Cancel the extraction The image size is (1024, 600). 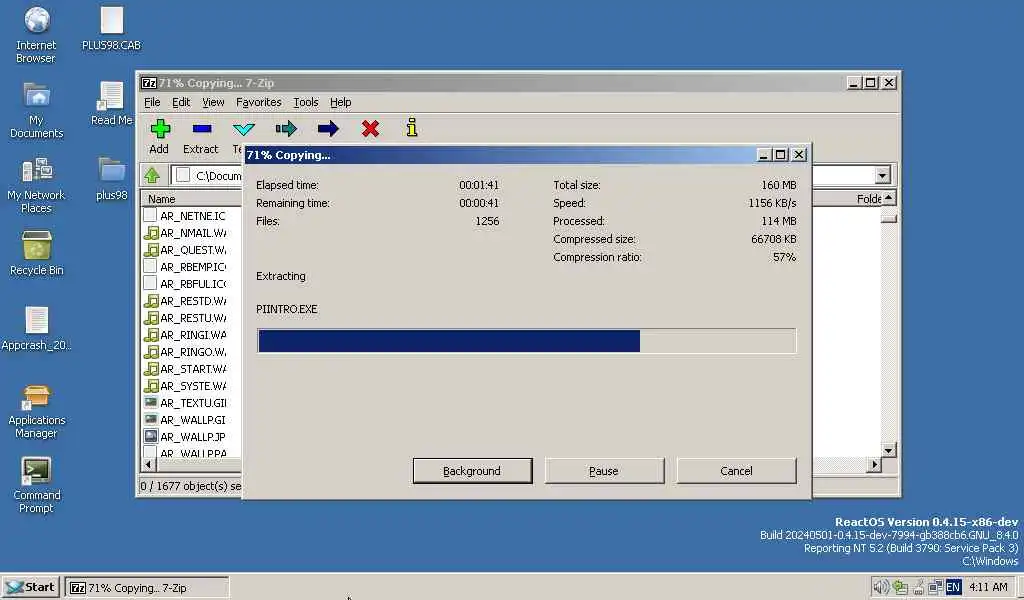click(736, 471)
